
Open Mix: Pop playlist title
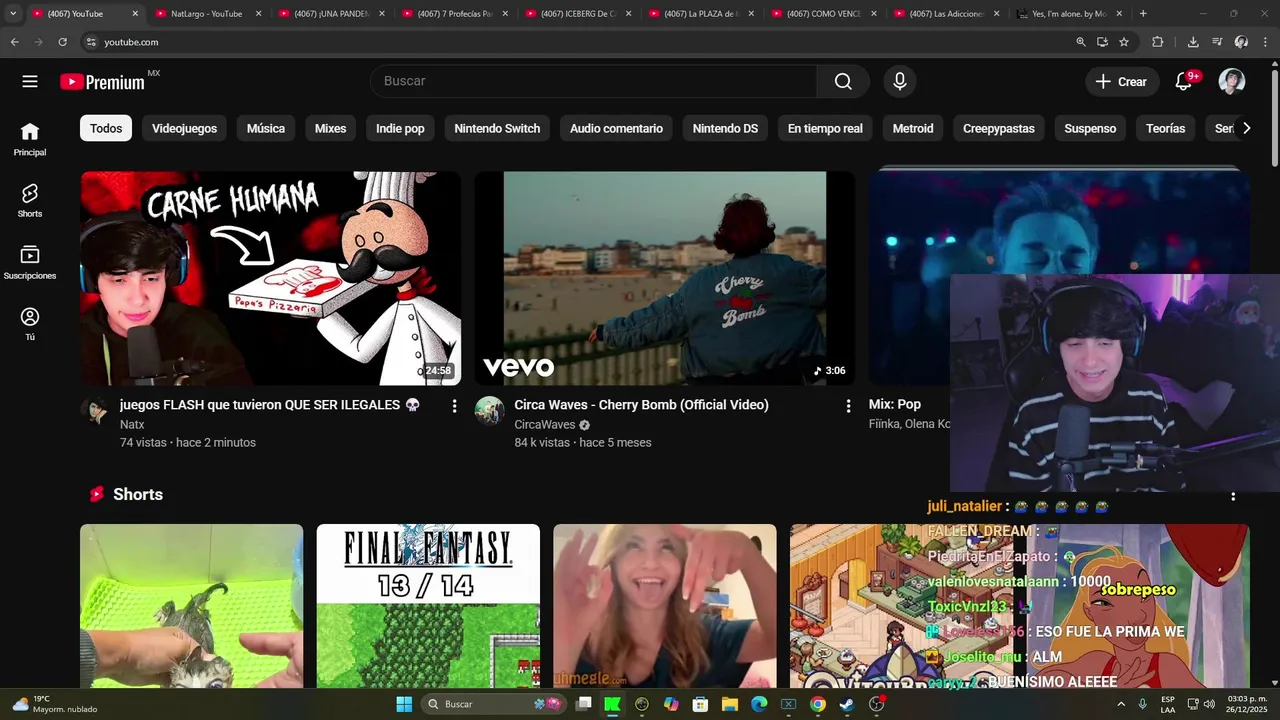(x=895, y=404)
